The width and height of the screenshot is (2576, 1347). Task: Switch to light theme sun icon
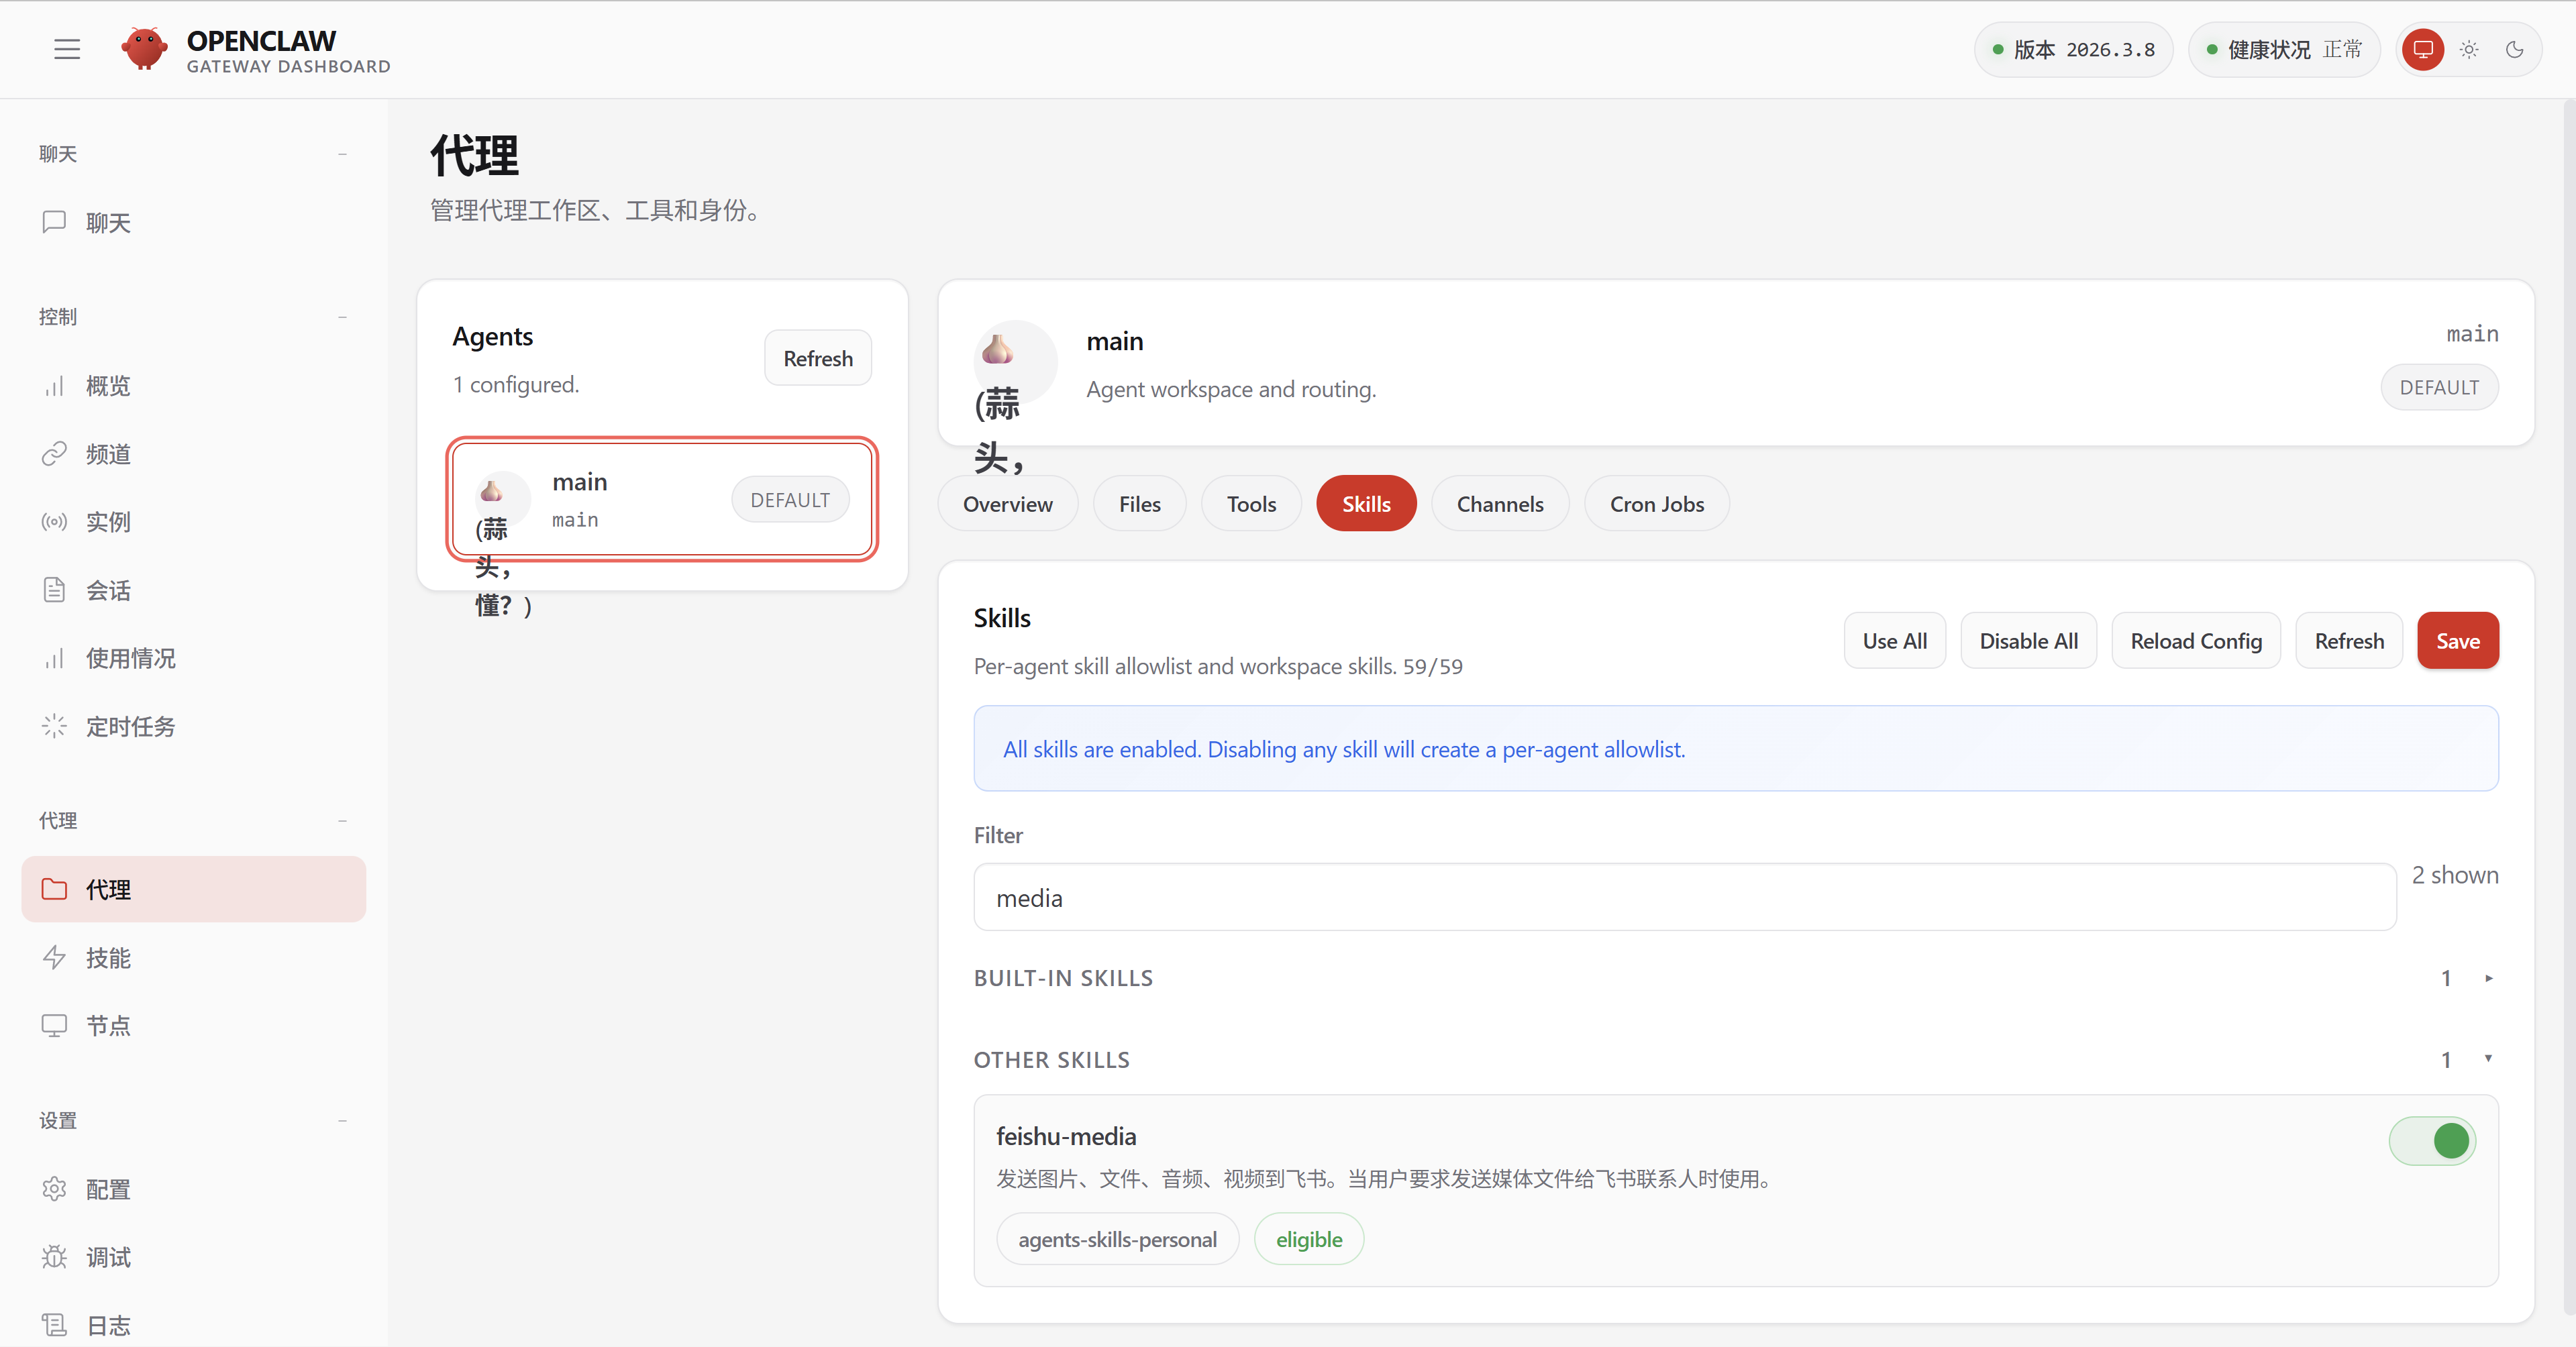pos(2469,49)
